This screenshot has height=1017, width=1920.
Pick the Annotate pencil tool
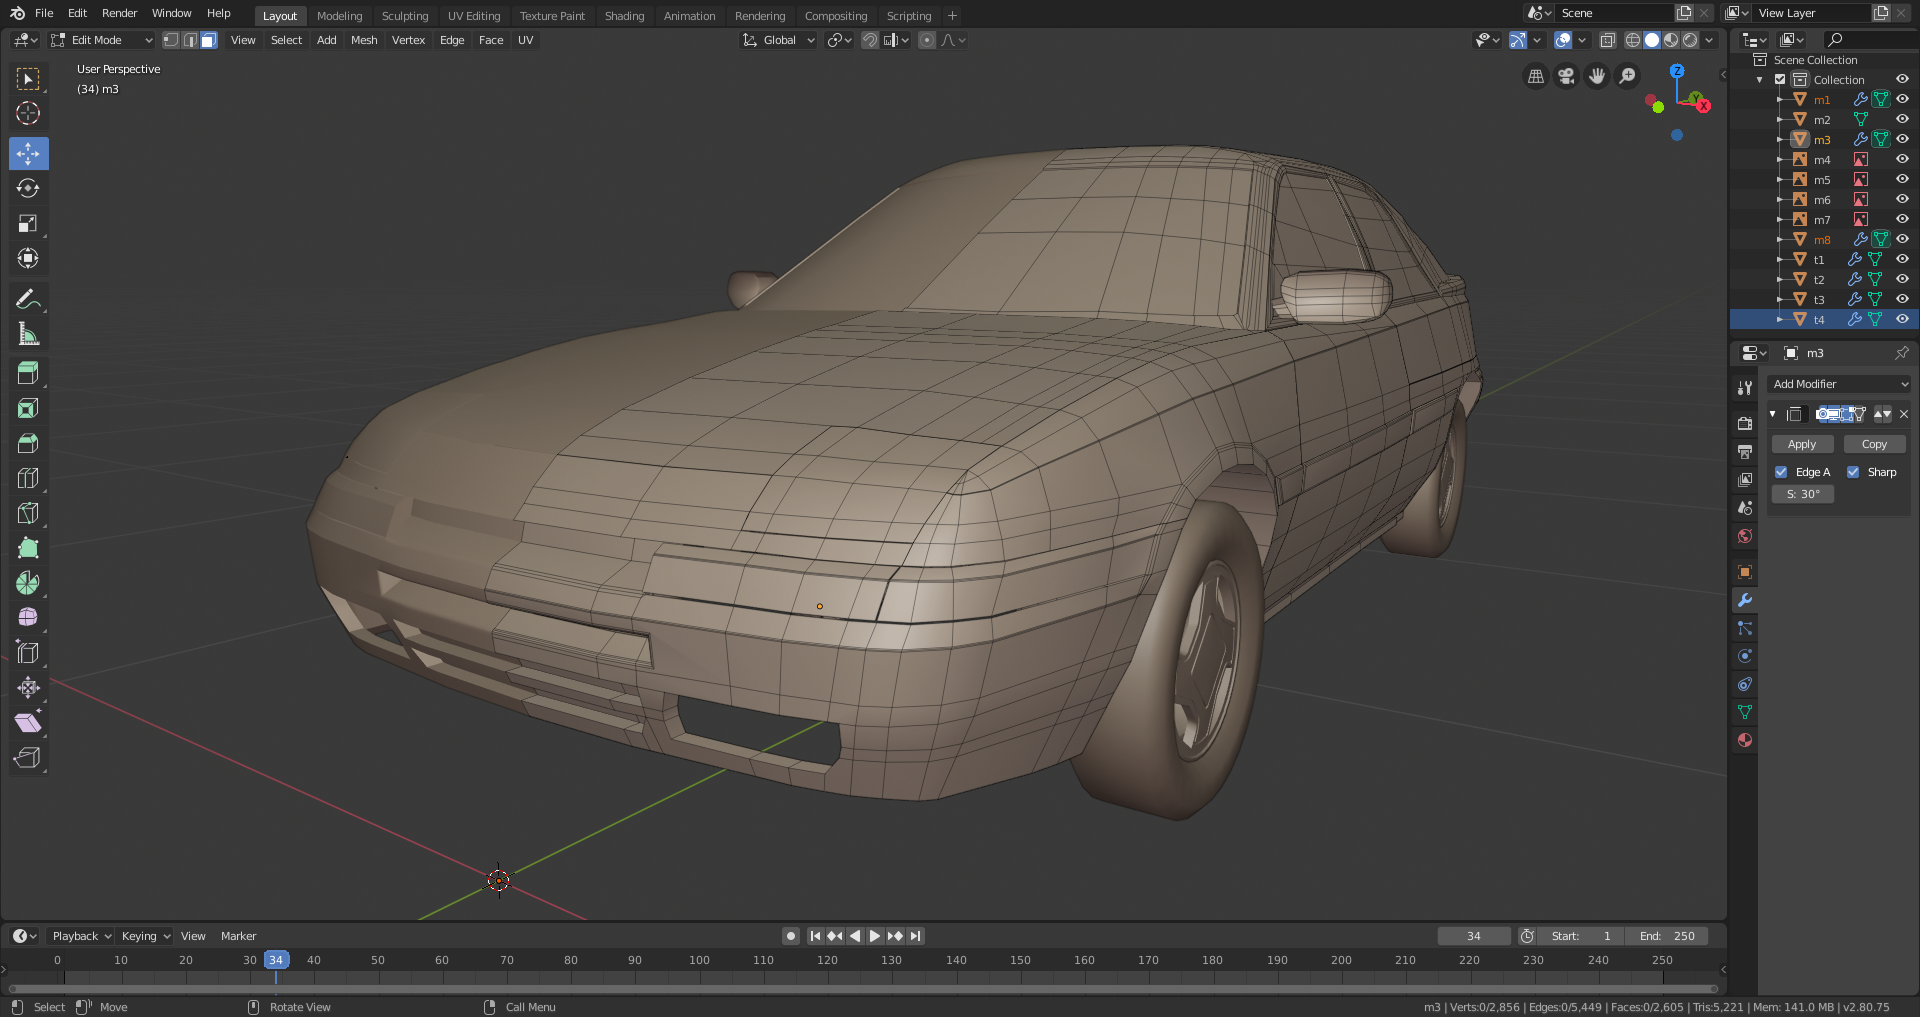click(x=28, y=299)
